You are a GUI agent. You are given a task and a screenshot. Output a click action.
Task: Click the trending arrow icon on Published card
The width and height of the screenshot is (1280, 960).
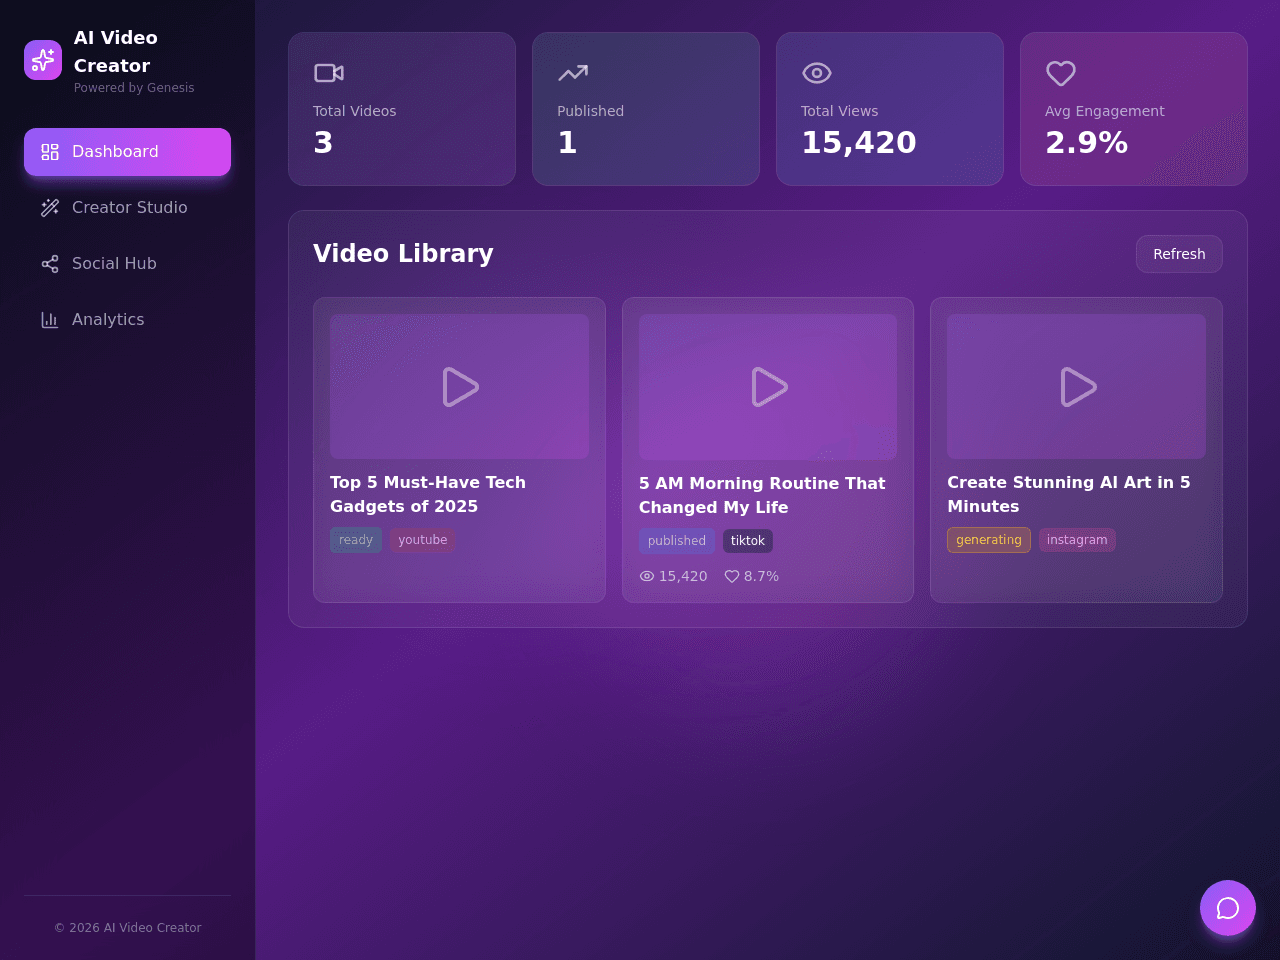coord(573,73)
